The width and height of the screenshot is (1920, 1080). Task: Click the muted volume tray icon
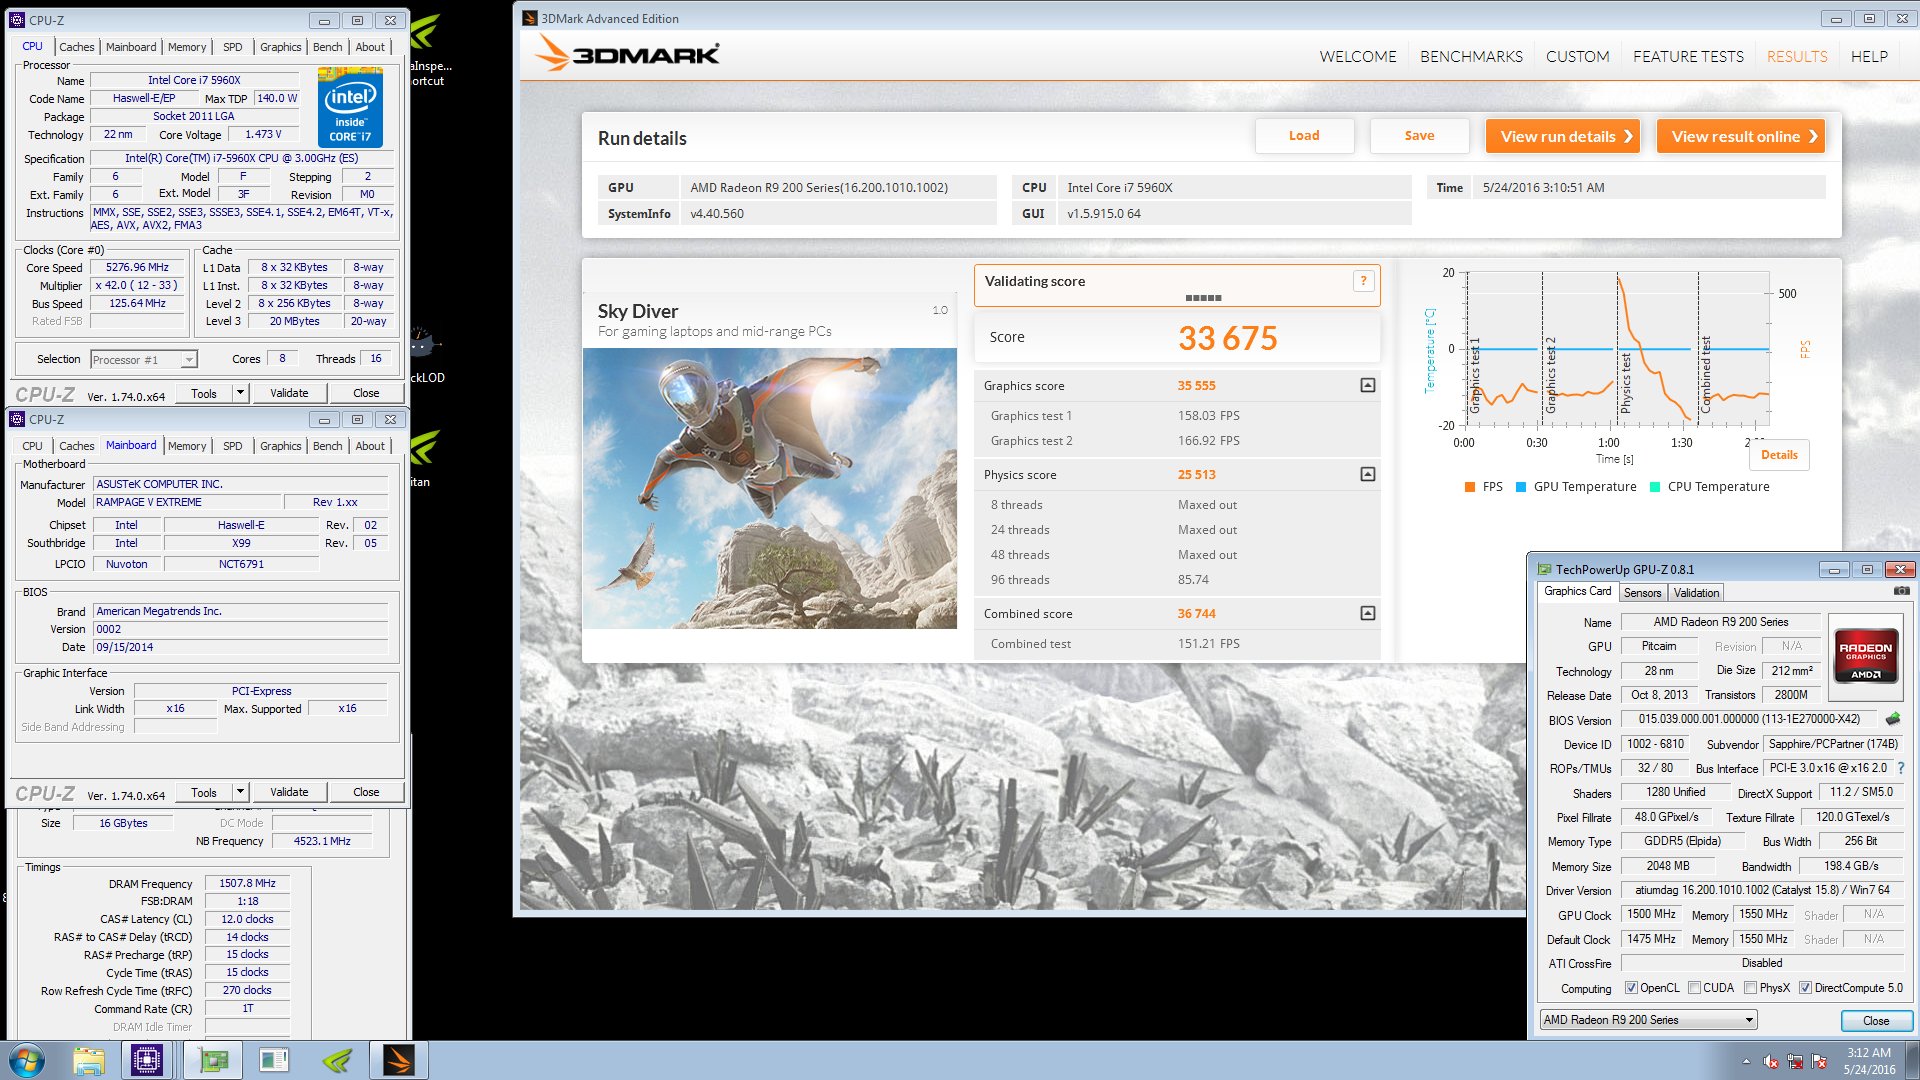pyautogui.click(x=1771, y=1062)
